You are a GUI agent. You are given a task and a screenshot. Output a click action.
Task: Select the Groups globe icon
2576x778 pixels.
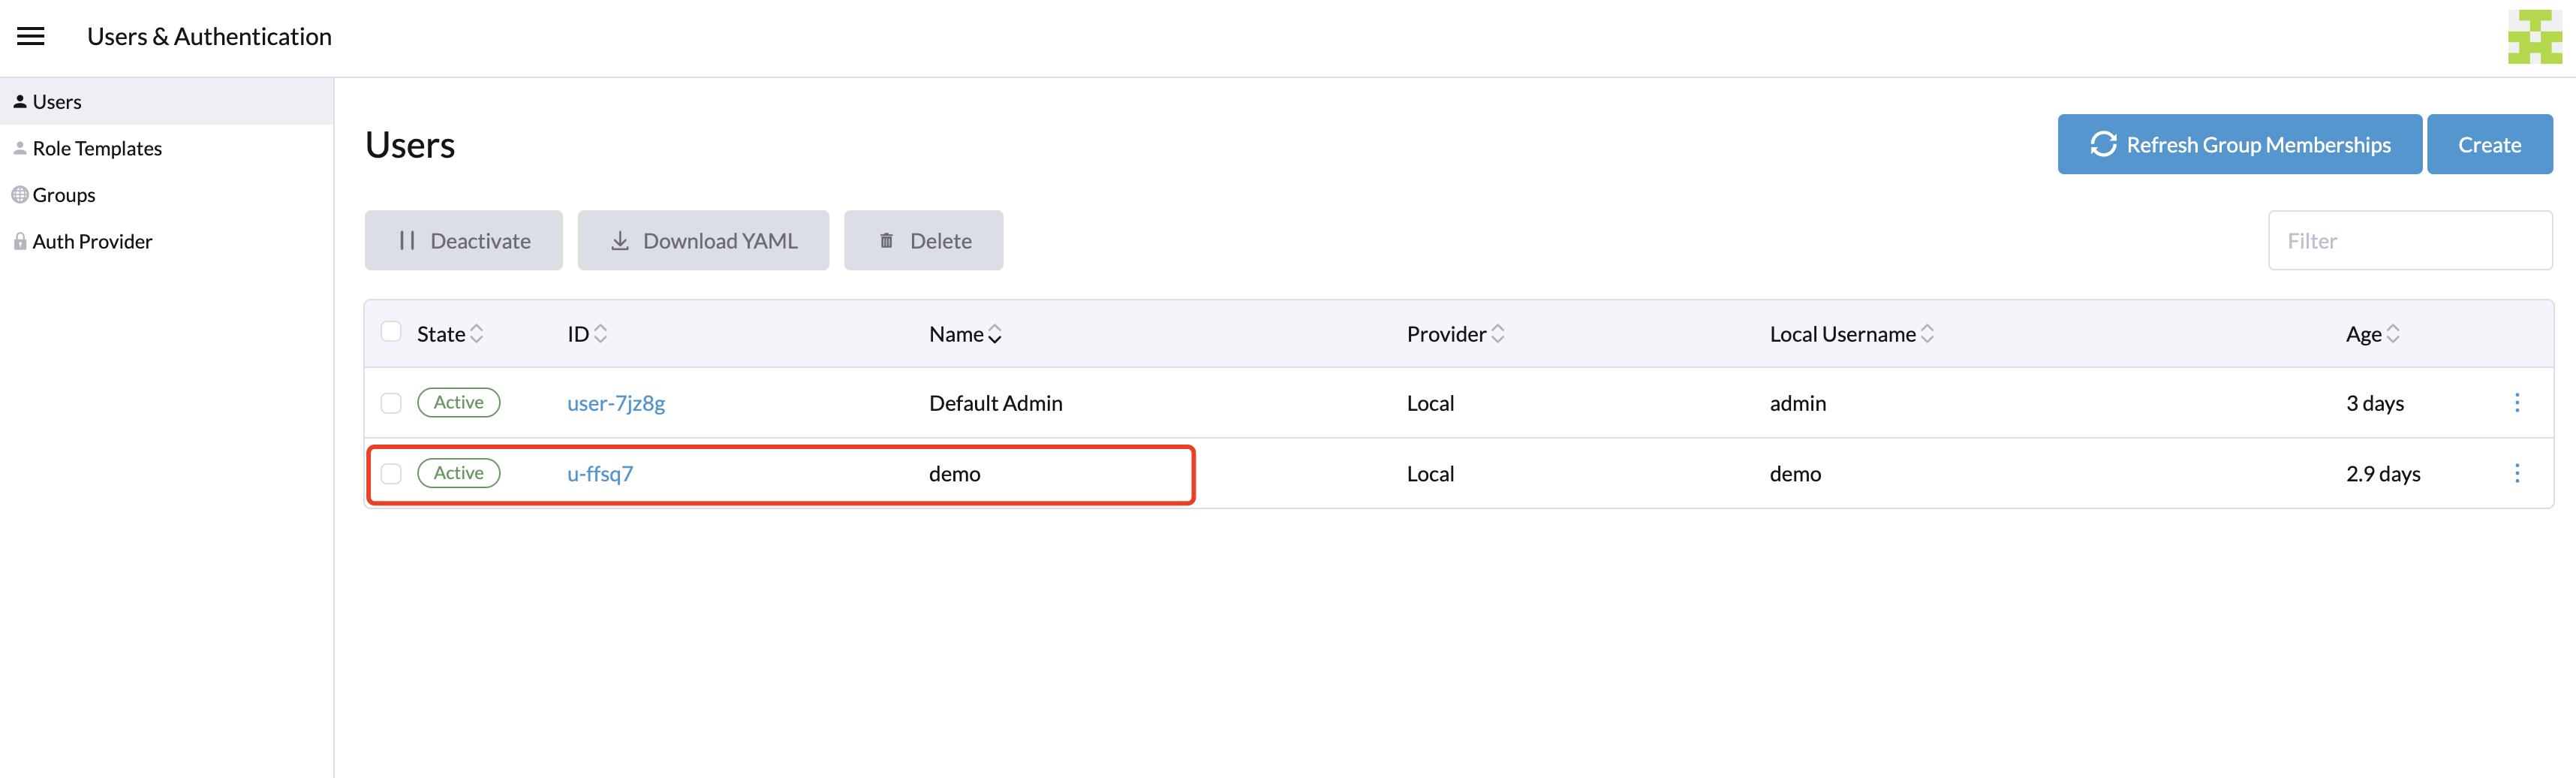(20, 194)
